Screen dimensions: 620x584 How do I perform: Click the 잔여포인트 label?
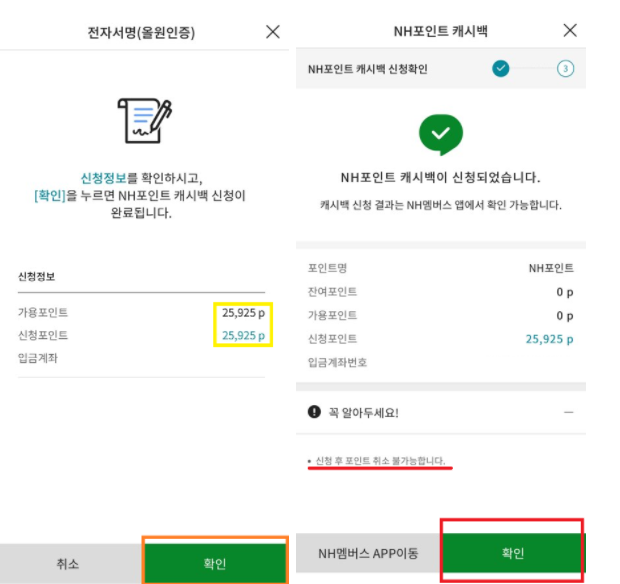point(332,292)
